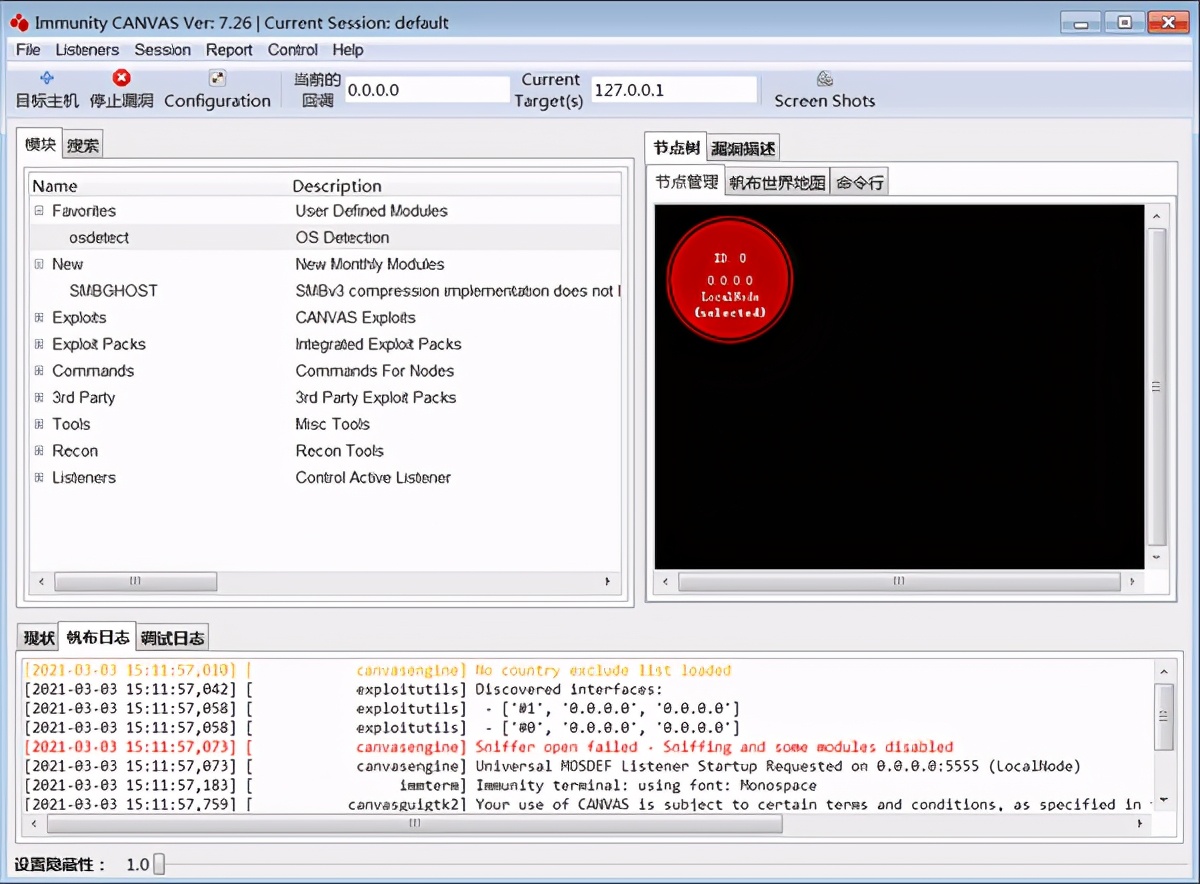Expand the Tools tree node
The height and width of the screenshot is (884, 1200).
point(39,424)
